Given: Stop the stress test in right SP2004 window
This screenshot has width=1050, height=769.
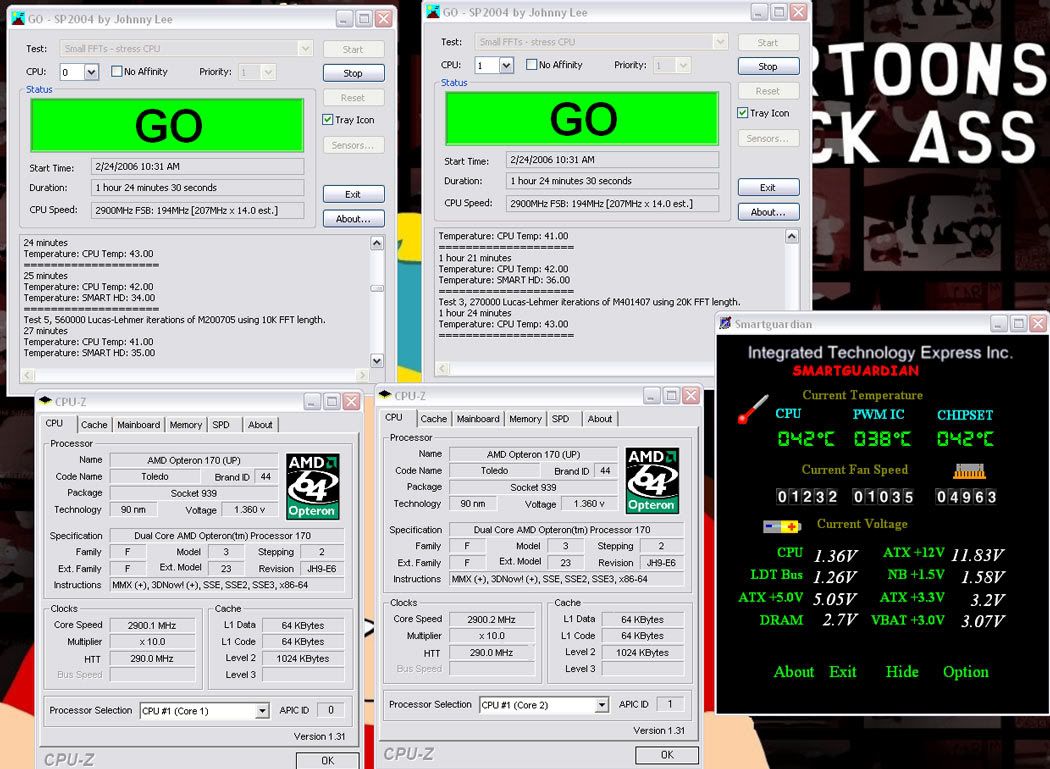Looking at the screenshot, I should point(768,66).
